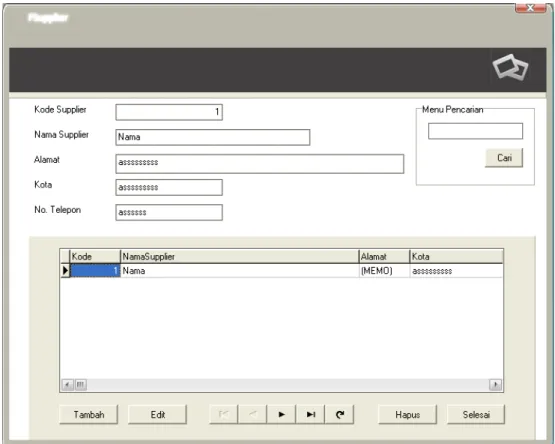555x444 pixels.
Task: Click the overlapping frames logo icon
Action: pos(510,67)
